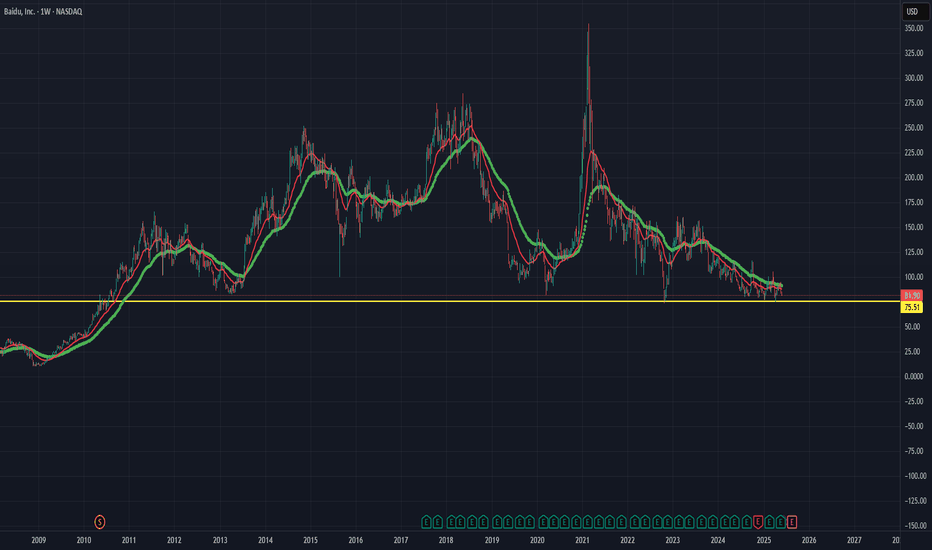Click the orange split marker labeled S
The height and width of the screenshot is (550, 932).
(100, 522)
